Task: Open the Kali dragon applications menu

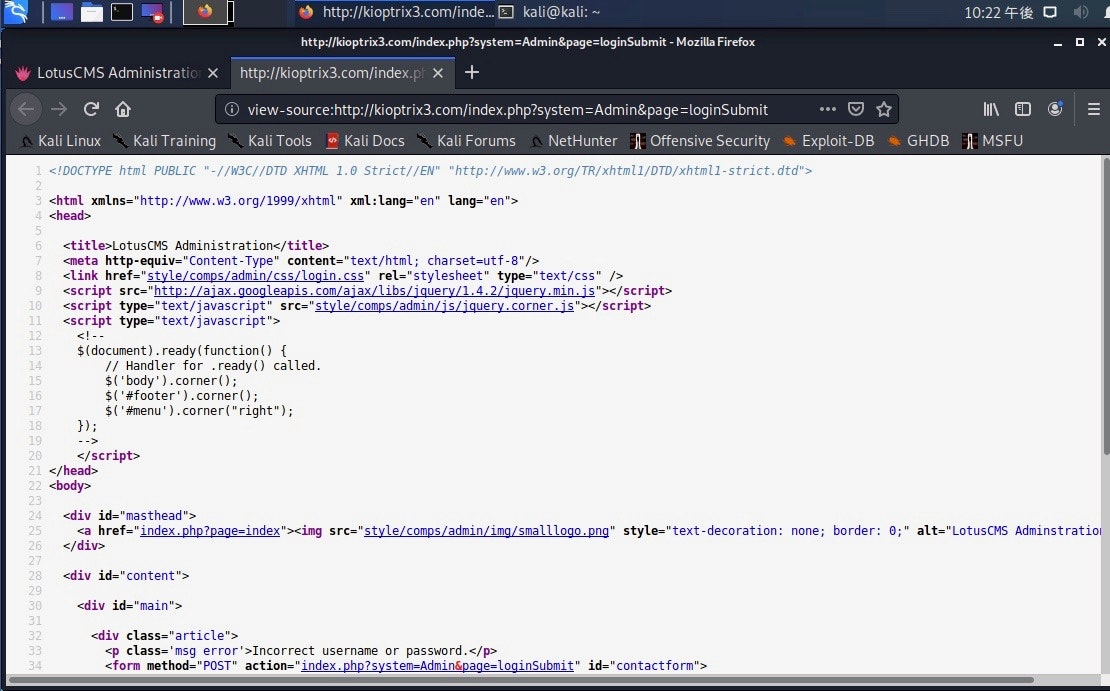Action: pyautogui.click(x=16, y=11)
